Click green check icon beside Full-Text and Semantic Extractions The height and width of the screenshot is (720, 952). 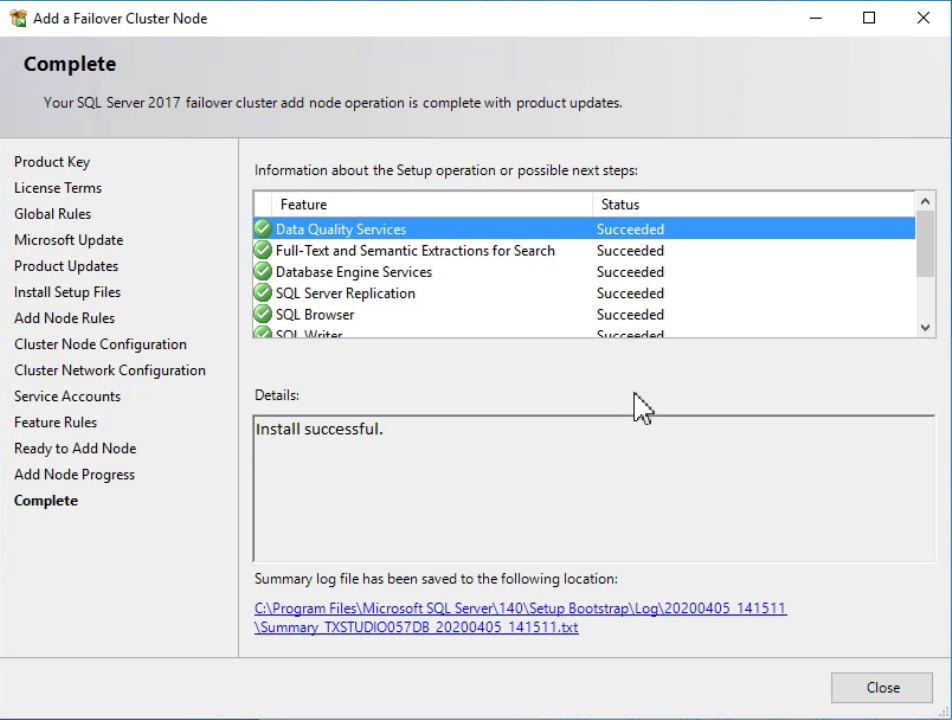tap(263, 250)
